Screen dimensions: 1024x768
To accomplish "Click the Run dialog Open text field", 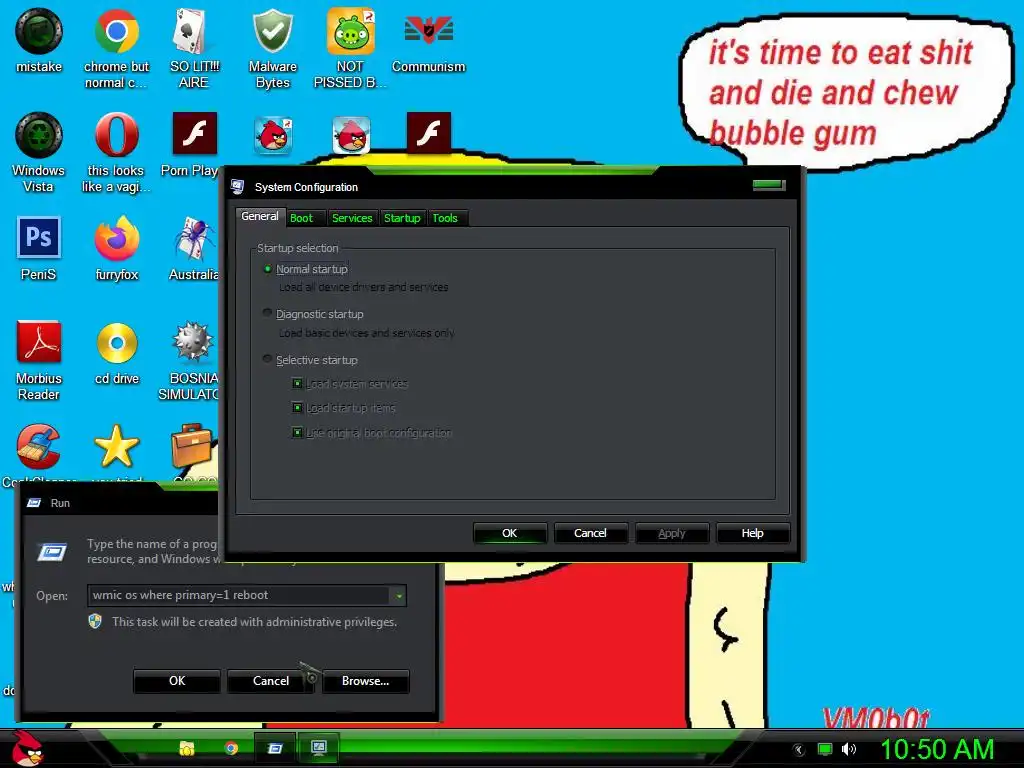I will [239, 595].
